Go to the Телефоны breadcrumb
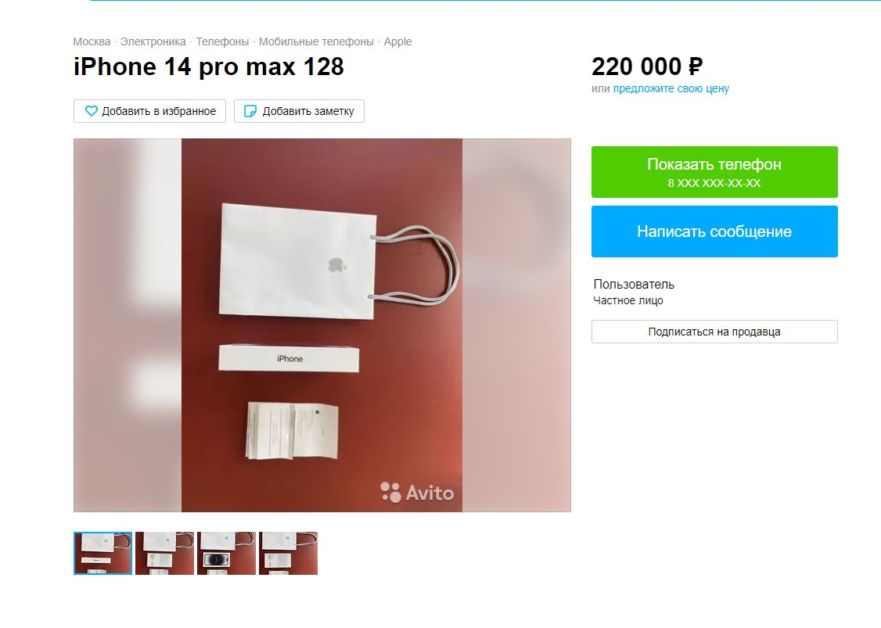Screen dimensions: 881x628 click(222, 42)
